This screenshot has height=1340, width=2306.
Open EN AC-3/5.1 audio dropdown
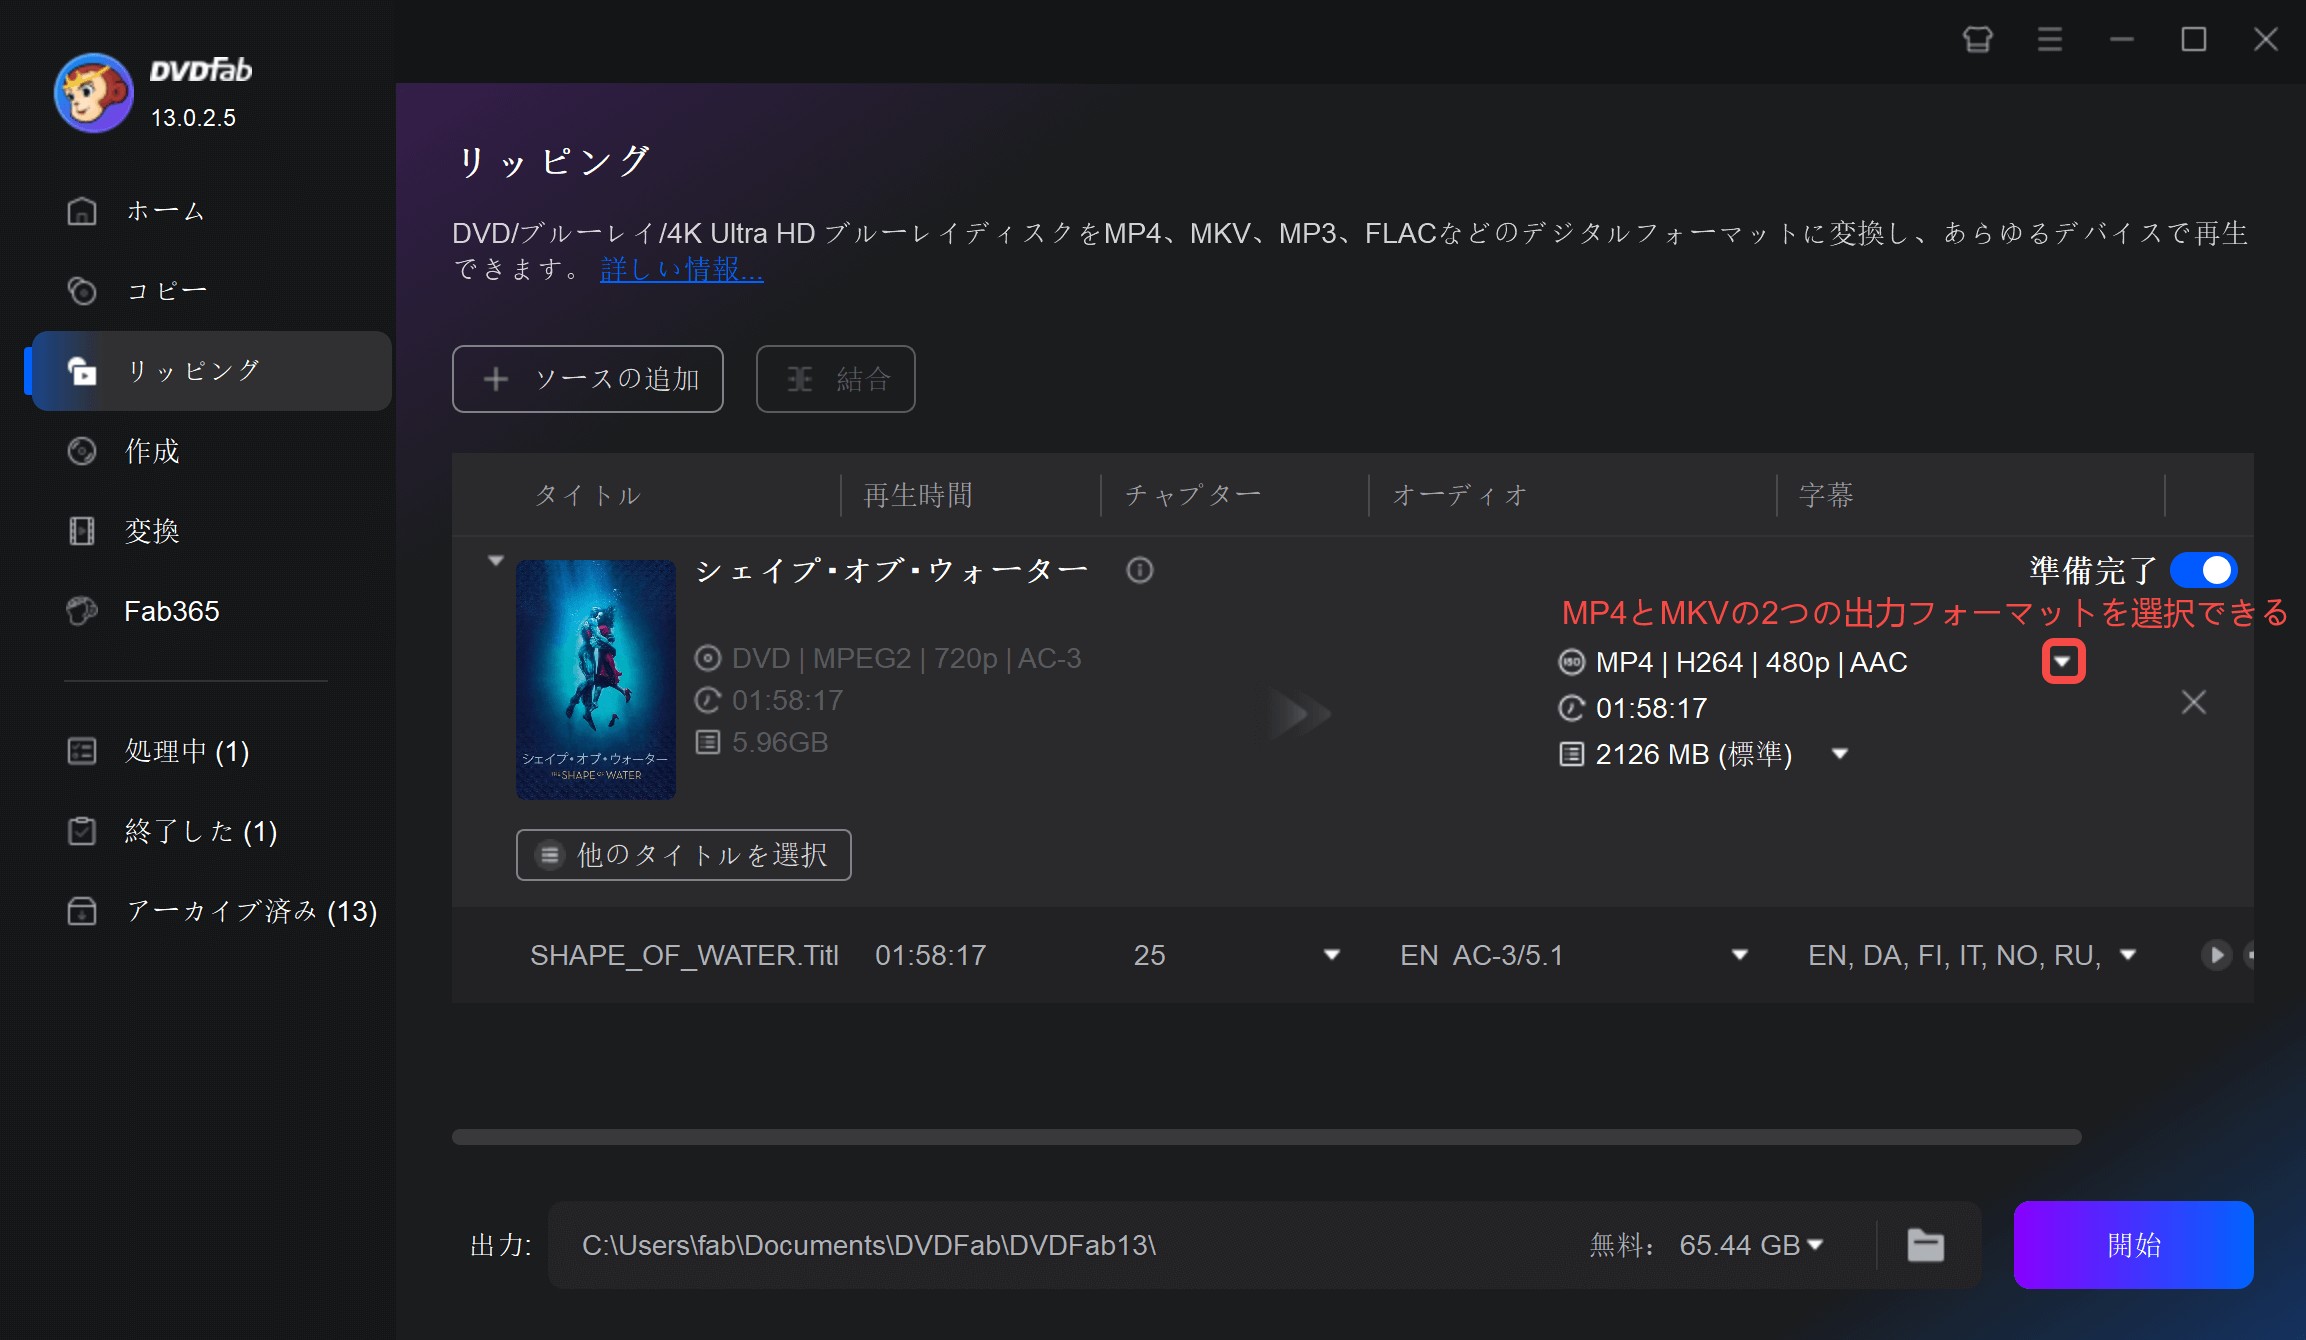click(x=1739, y=955)
